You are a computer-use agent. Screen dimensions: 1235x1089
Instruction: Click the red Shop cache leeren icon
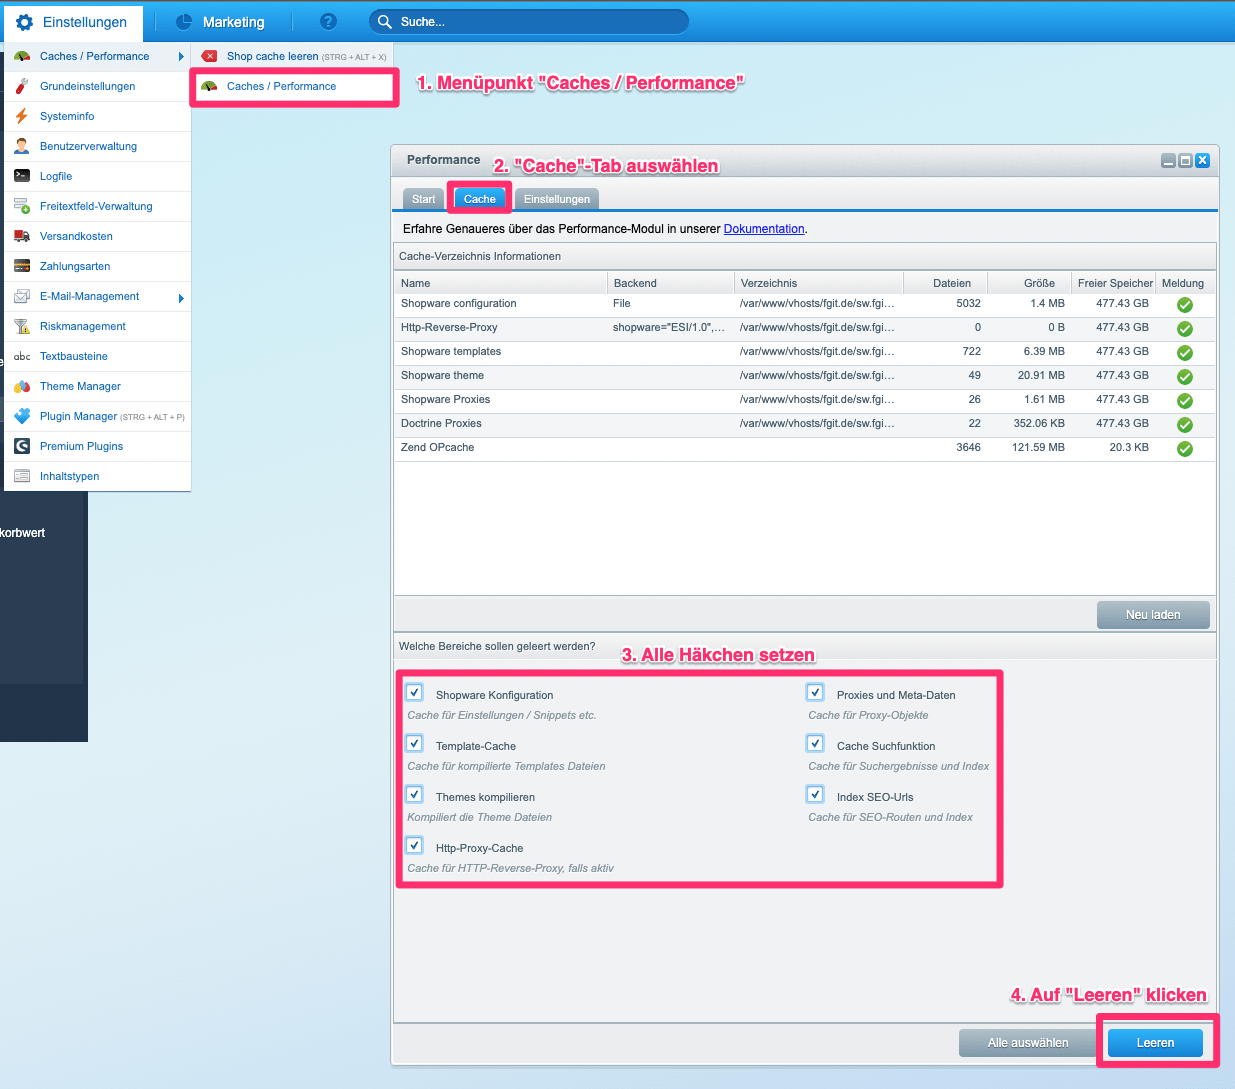(209, 57)
